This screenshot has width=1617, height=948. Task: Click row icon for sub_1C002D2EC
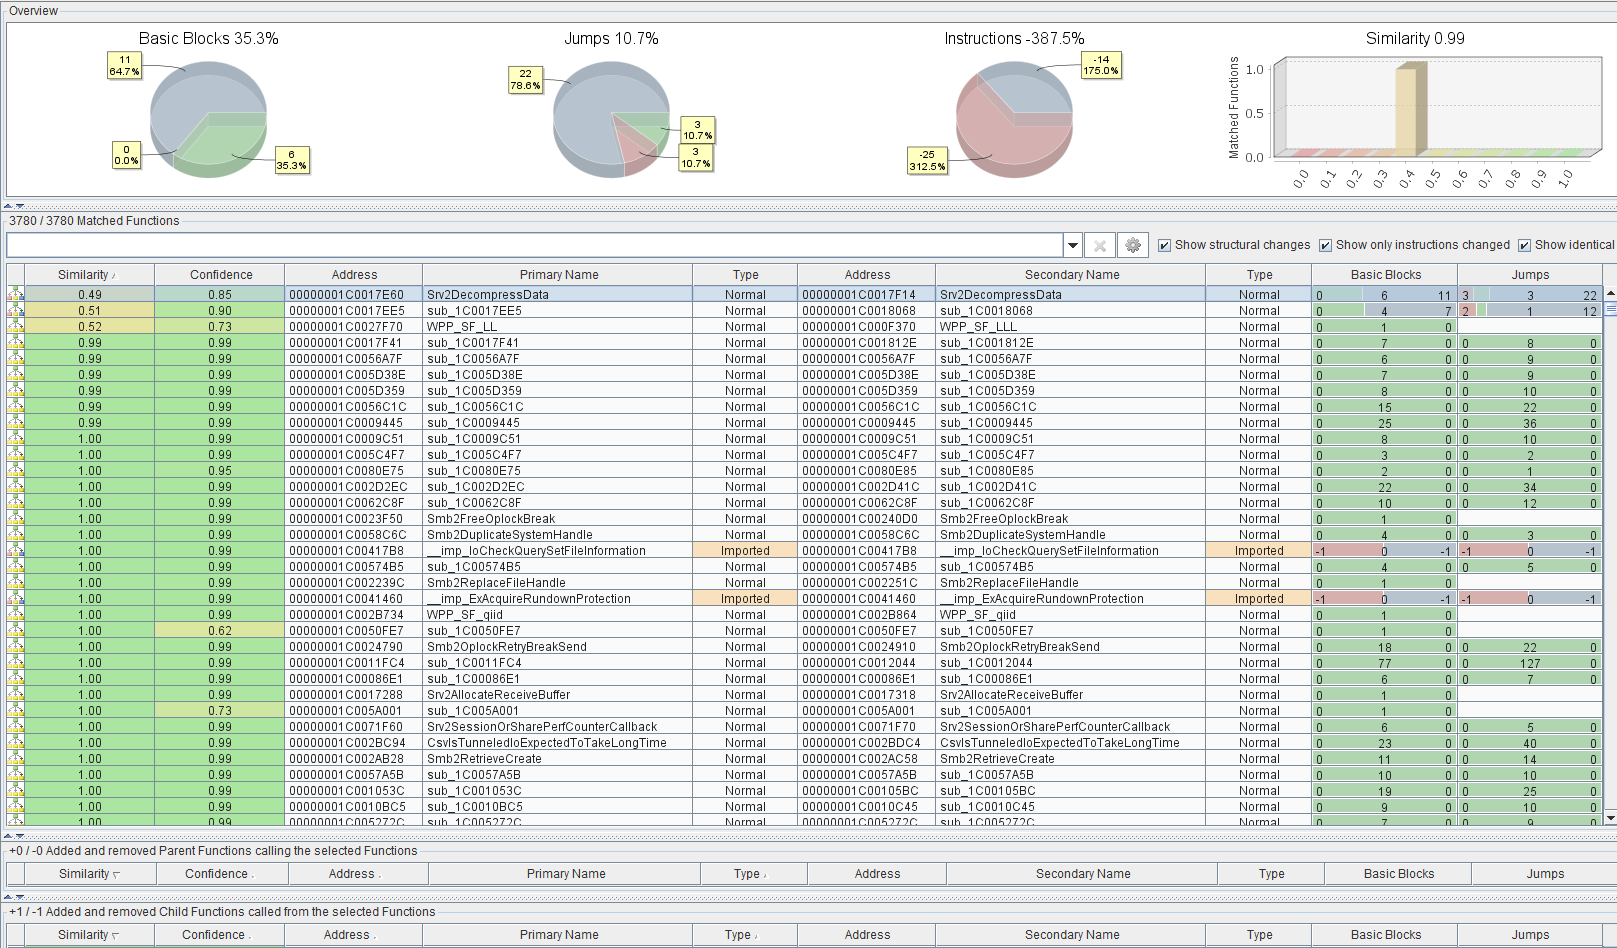click(x=16, y=486)
